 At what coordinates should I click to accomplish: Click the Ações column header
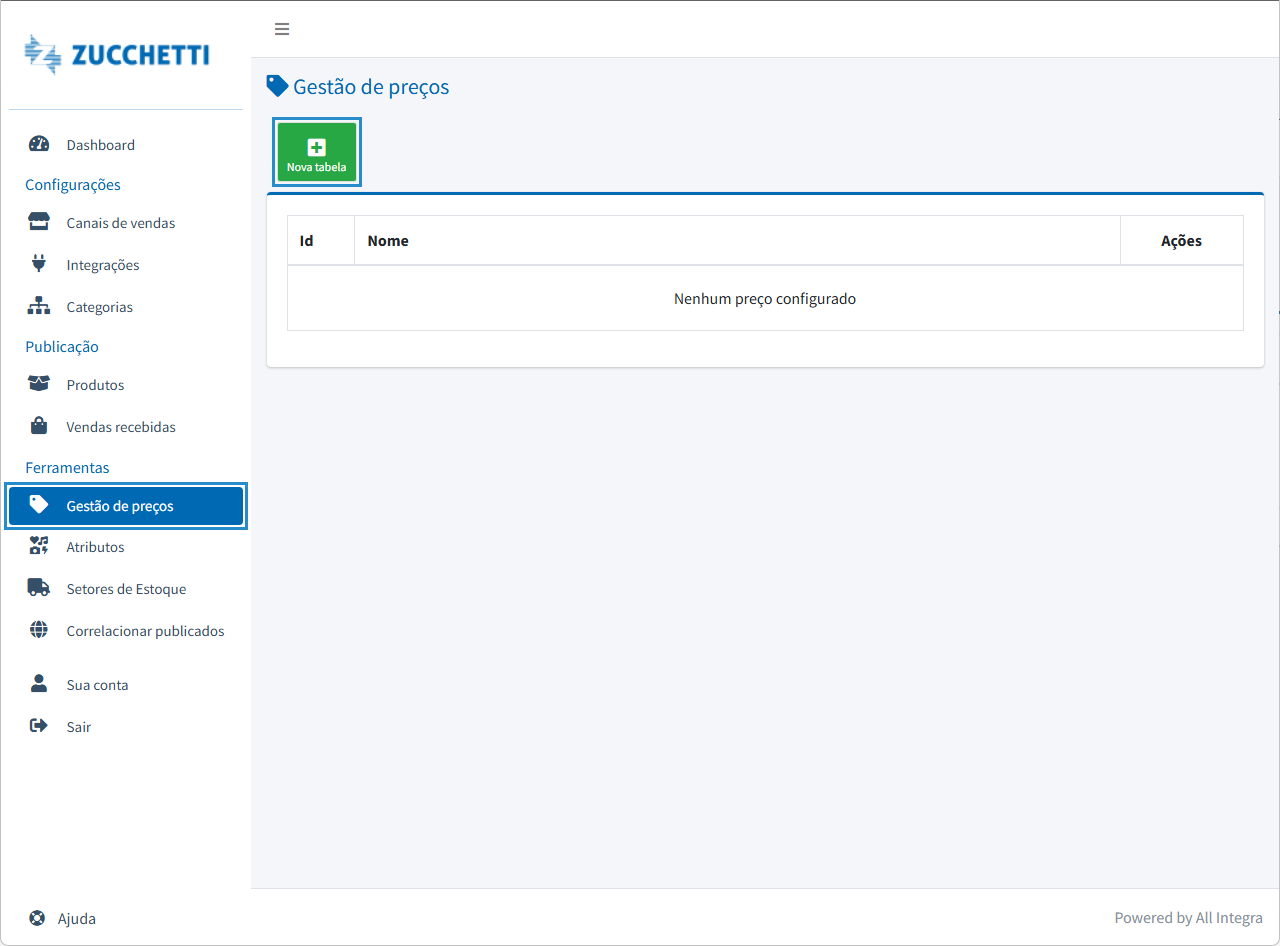(x=1181, y=241)
